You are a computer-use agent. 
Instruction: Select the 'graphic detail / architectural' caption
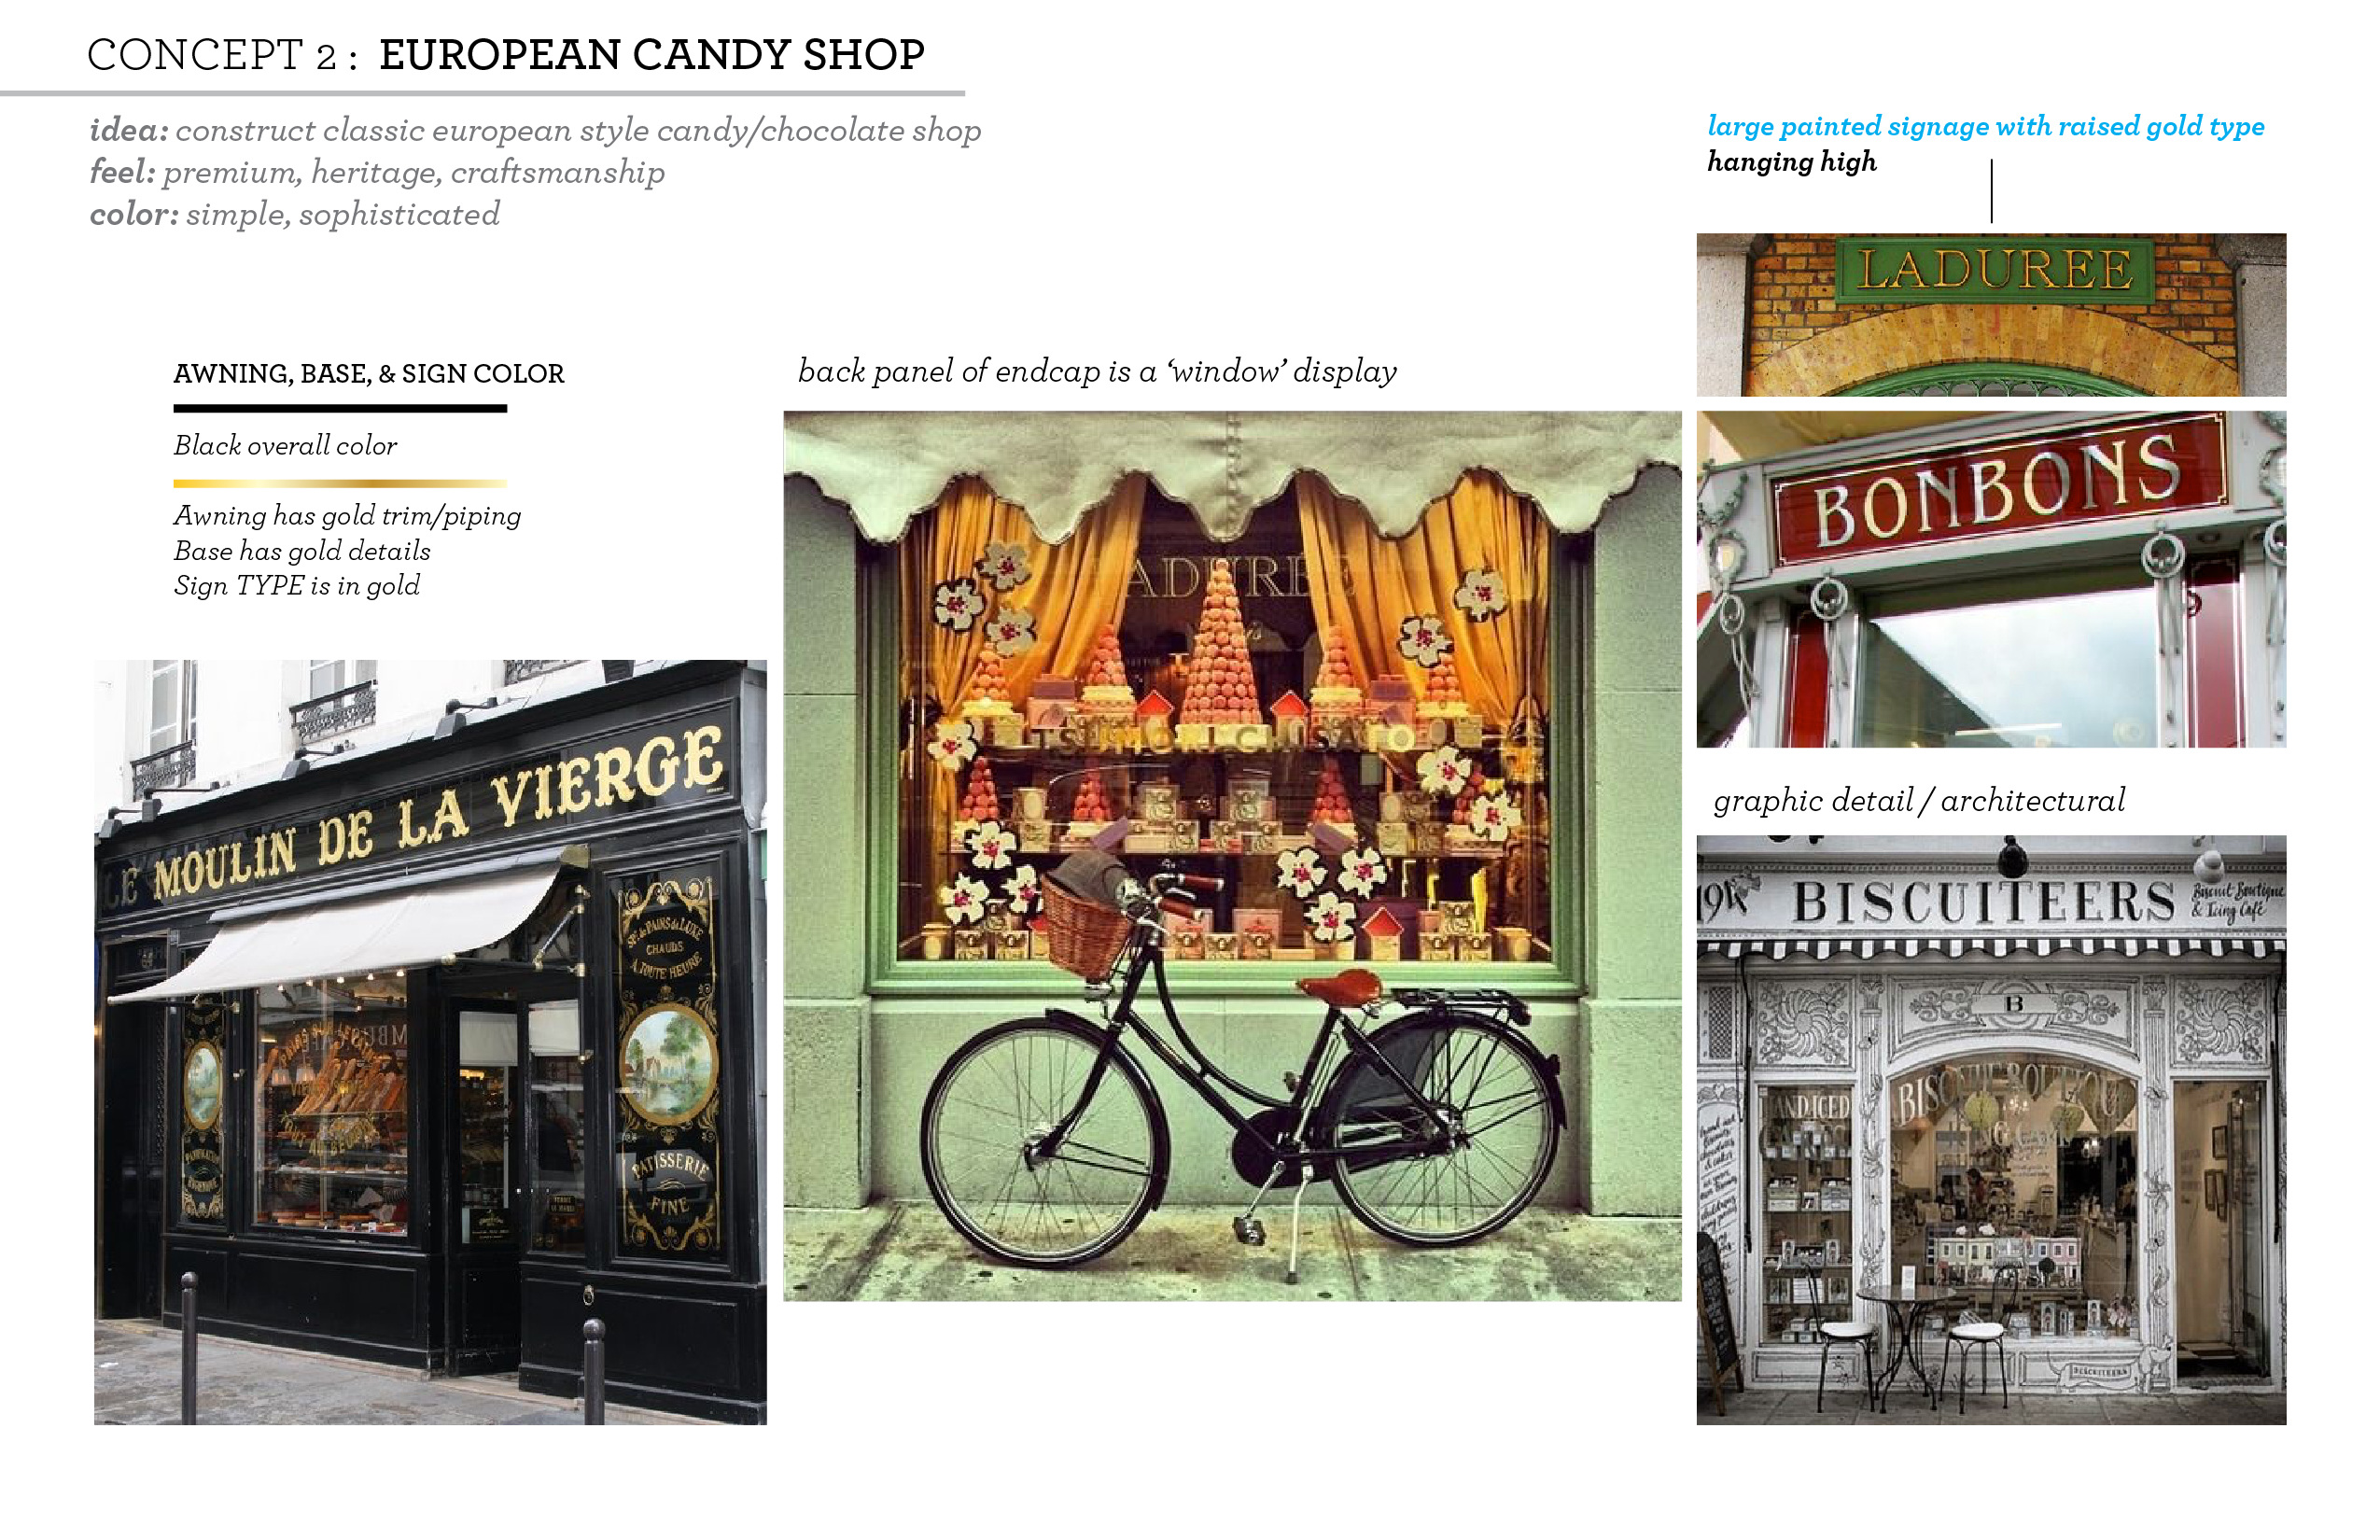(1919, 801)
